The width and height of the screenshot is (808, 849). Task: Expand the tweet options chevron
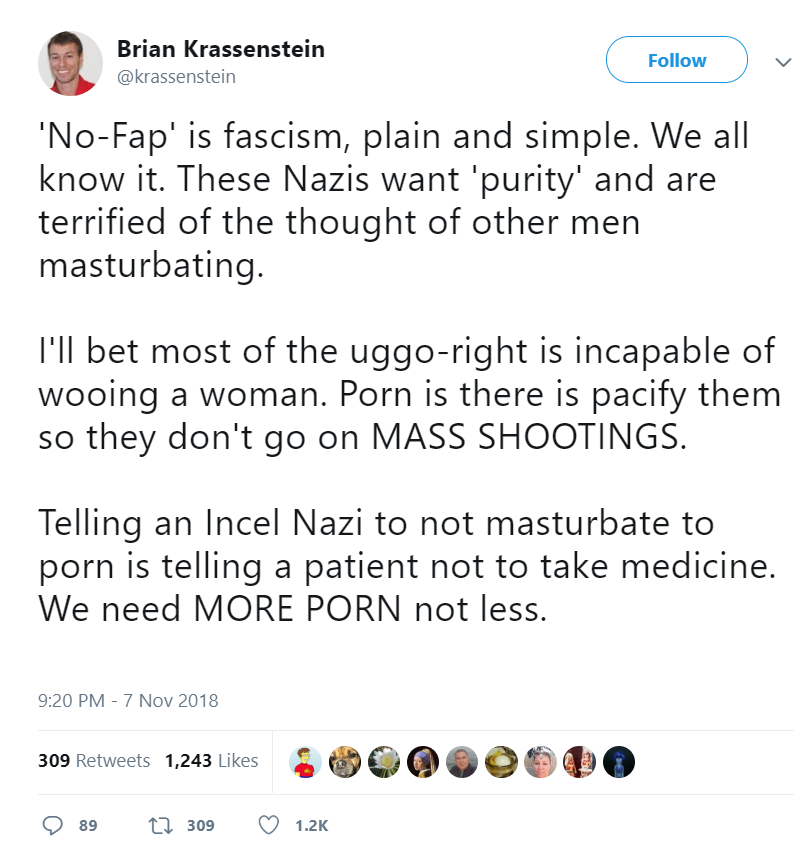click(x=782, y=61)
